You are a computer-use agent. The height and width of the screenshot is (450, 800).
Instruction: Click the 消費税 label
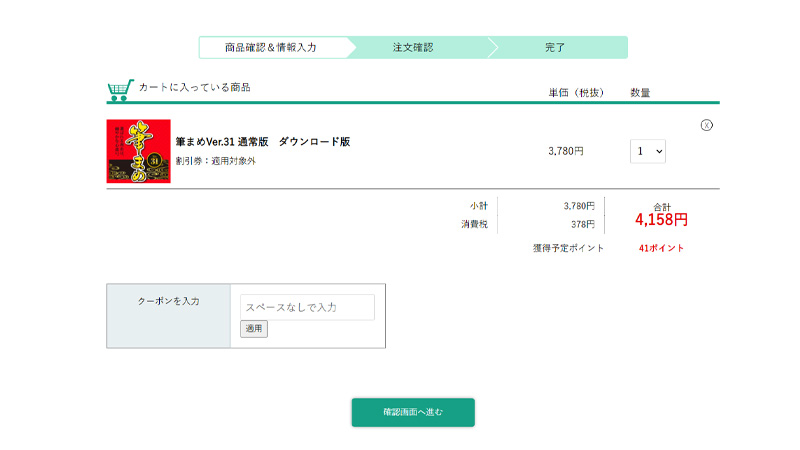[x=474, y=224]
